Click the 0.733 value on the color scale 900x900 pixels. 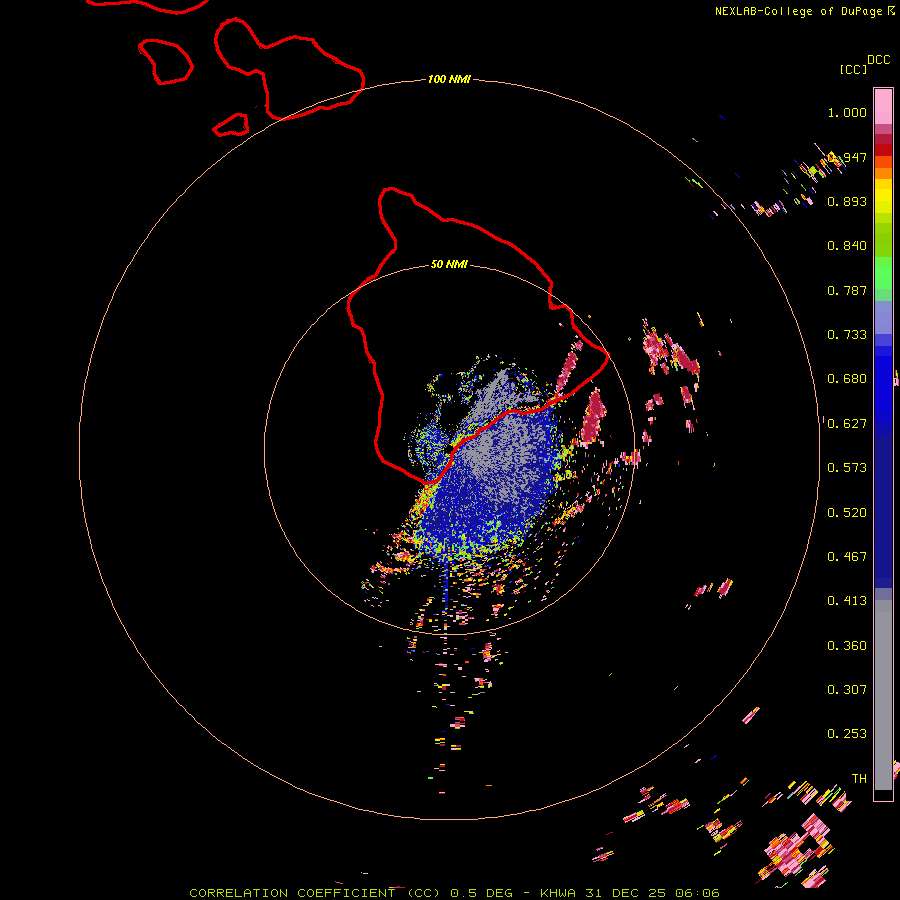[847, 335]
